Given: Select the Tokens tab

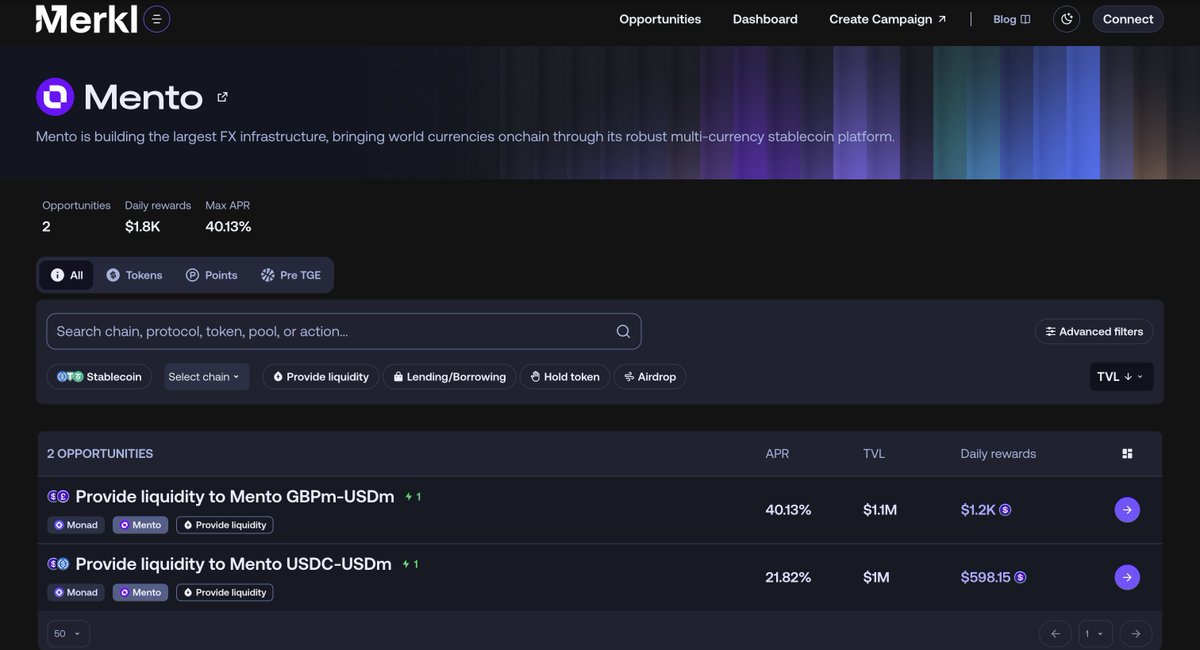Looking at the screenshot, I should click(134, 275).
